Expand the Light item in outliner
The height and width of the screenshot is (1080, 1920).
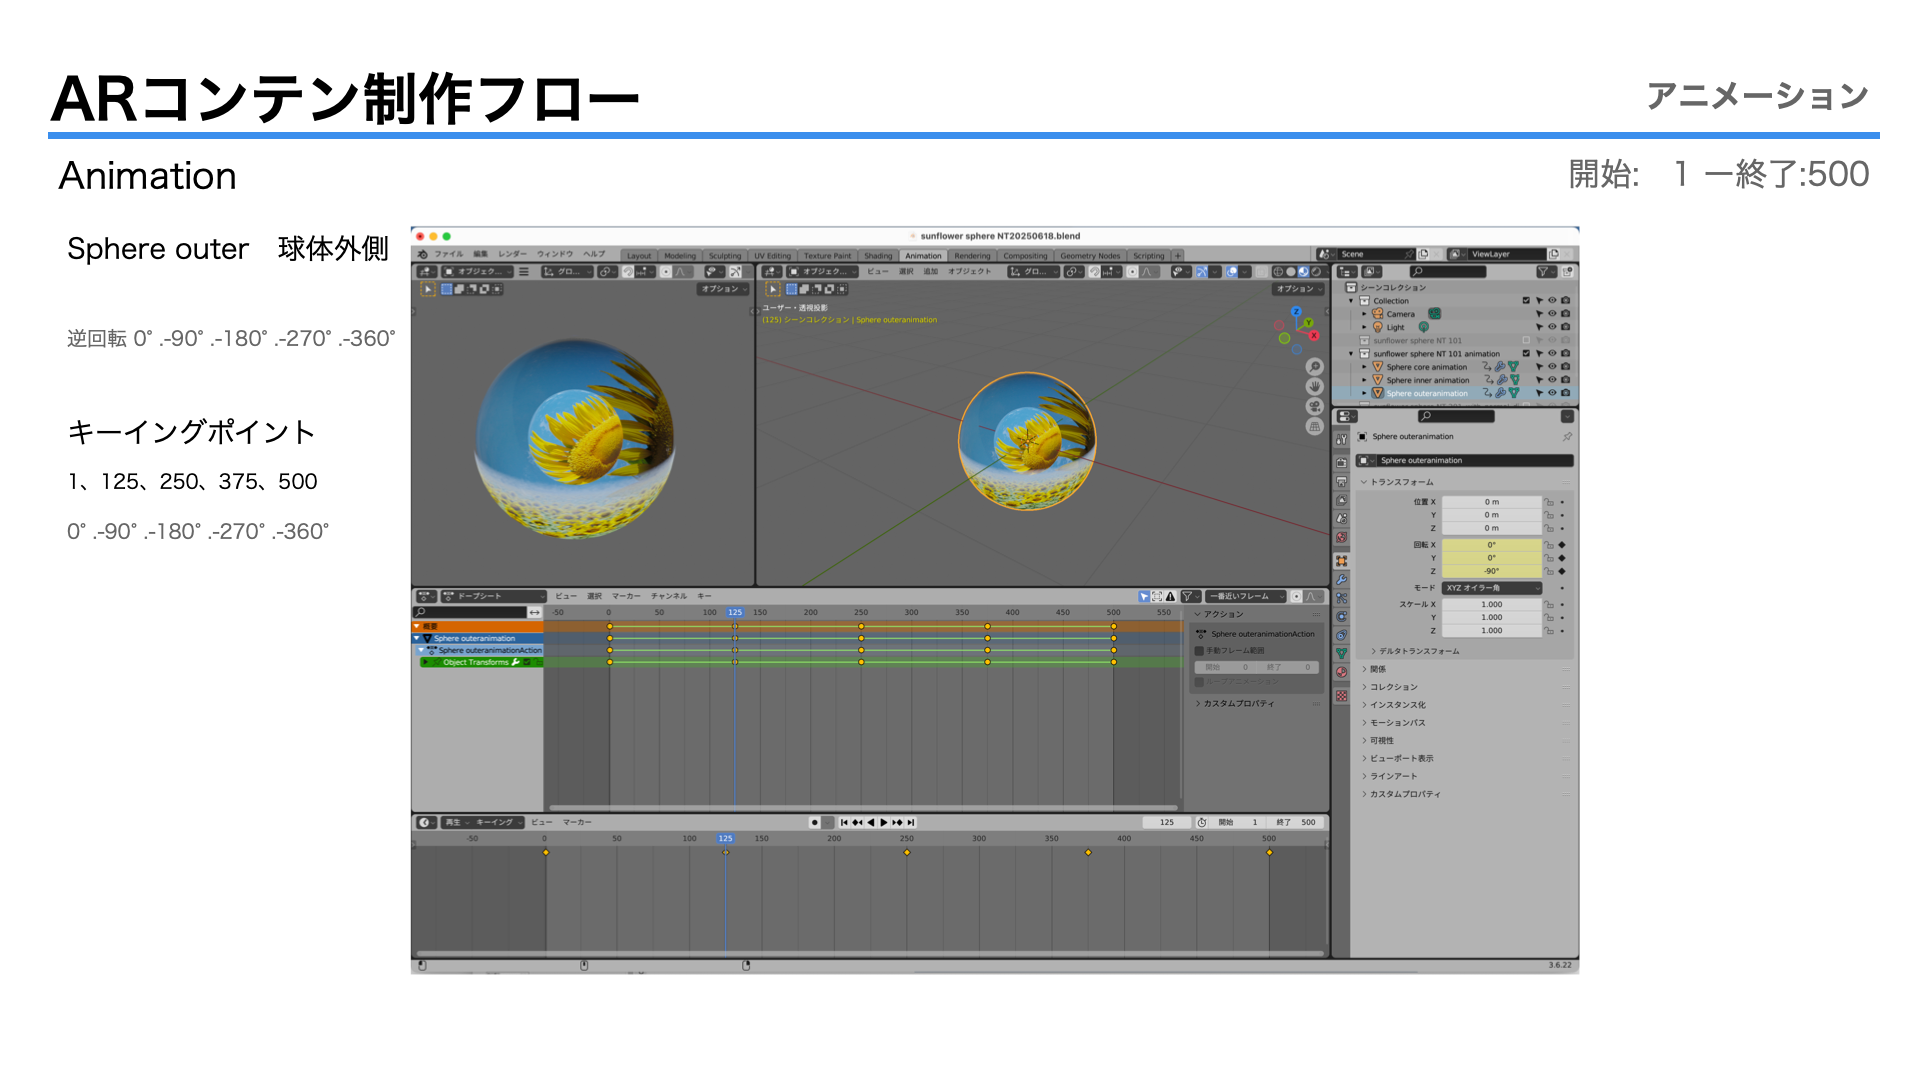coord(1364,327)
